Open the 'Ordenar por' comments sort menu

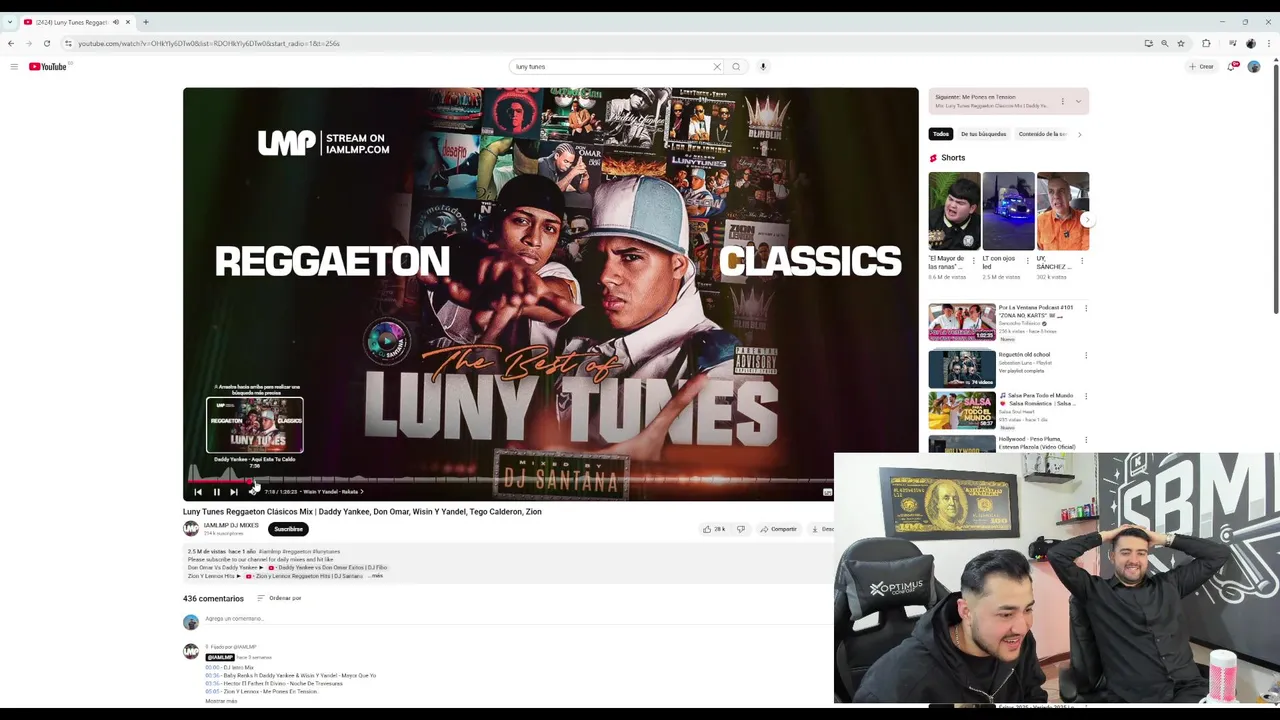point(279,598)
